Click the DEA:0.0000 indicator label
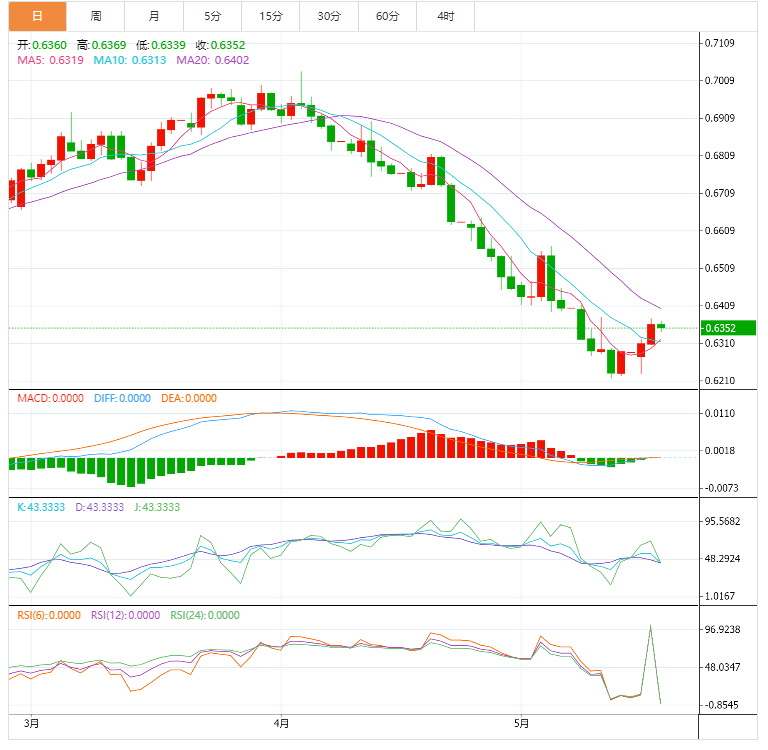This screenshot has width=768, height=750. click(189, 398)
